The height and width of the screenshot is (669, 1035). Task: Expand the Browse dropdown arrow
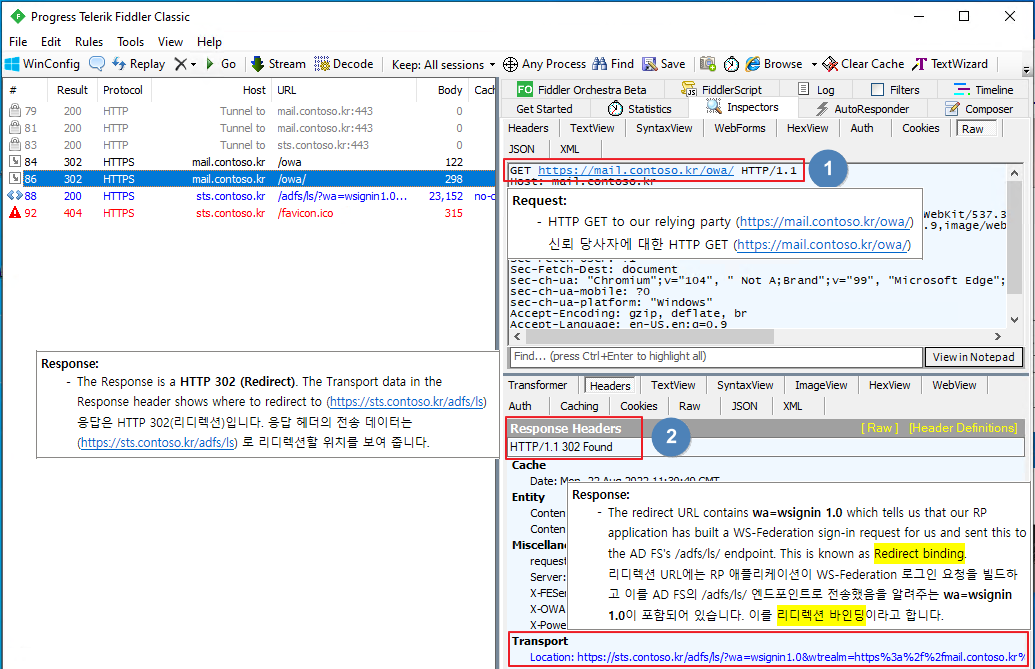814,65
